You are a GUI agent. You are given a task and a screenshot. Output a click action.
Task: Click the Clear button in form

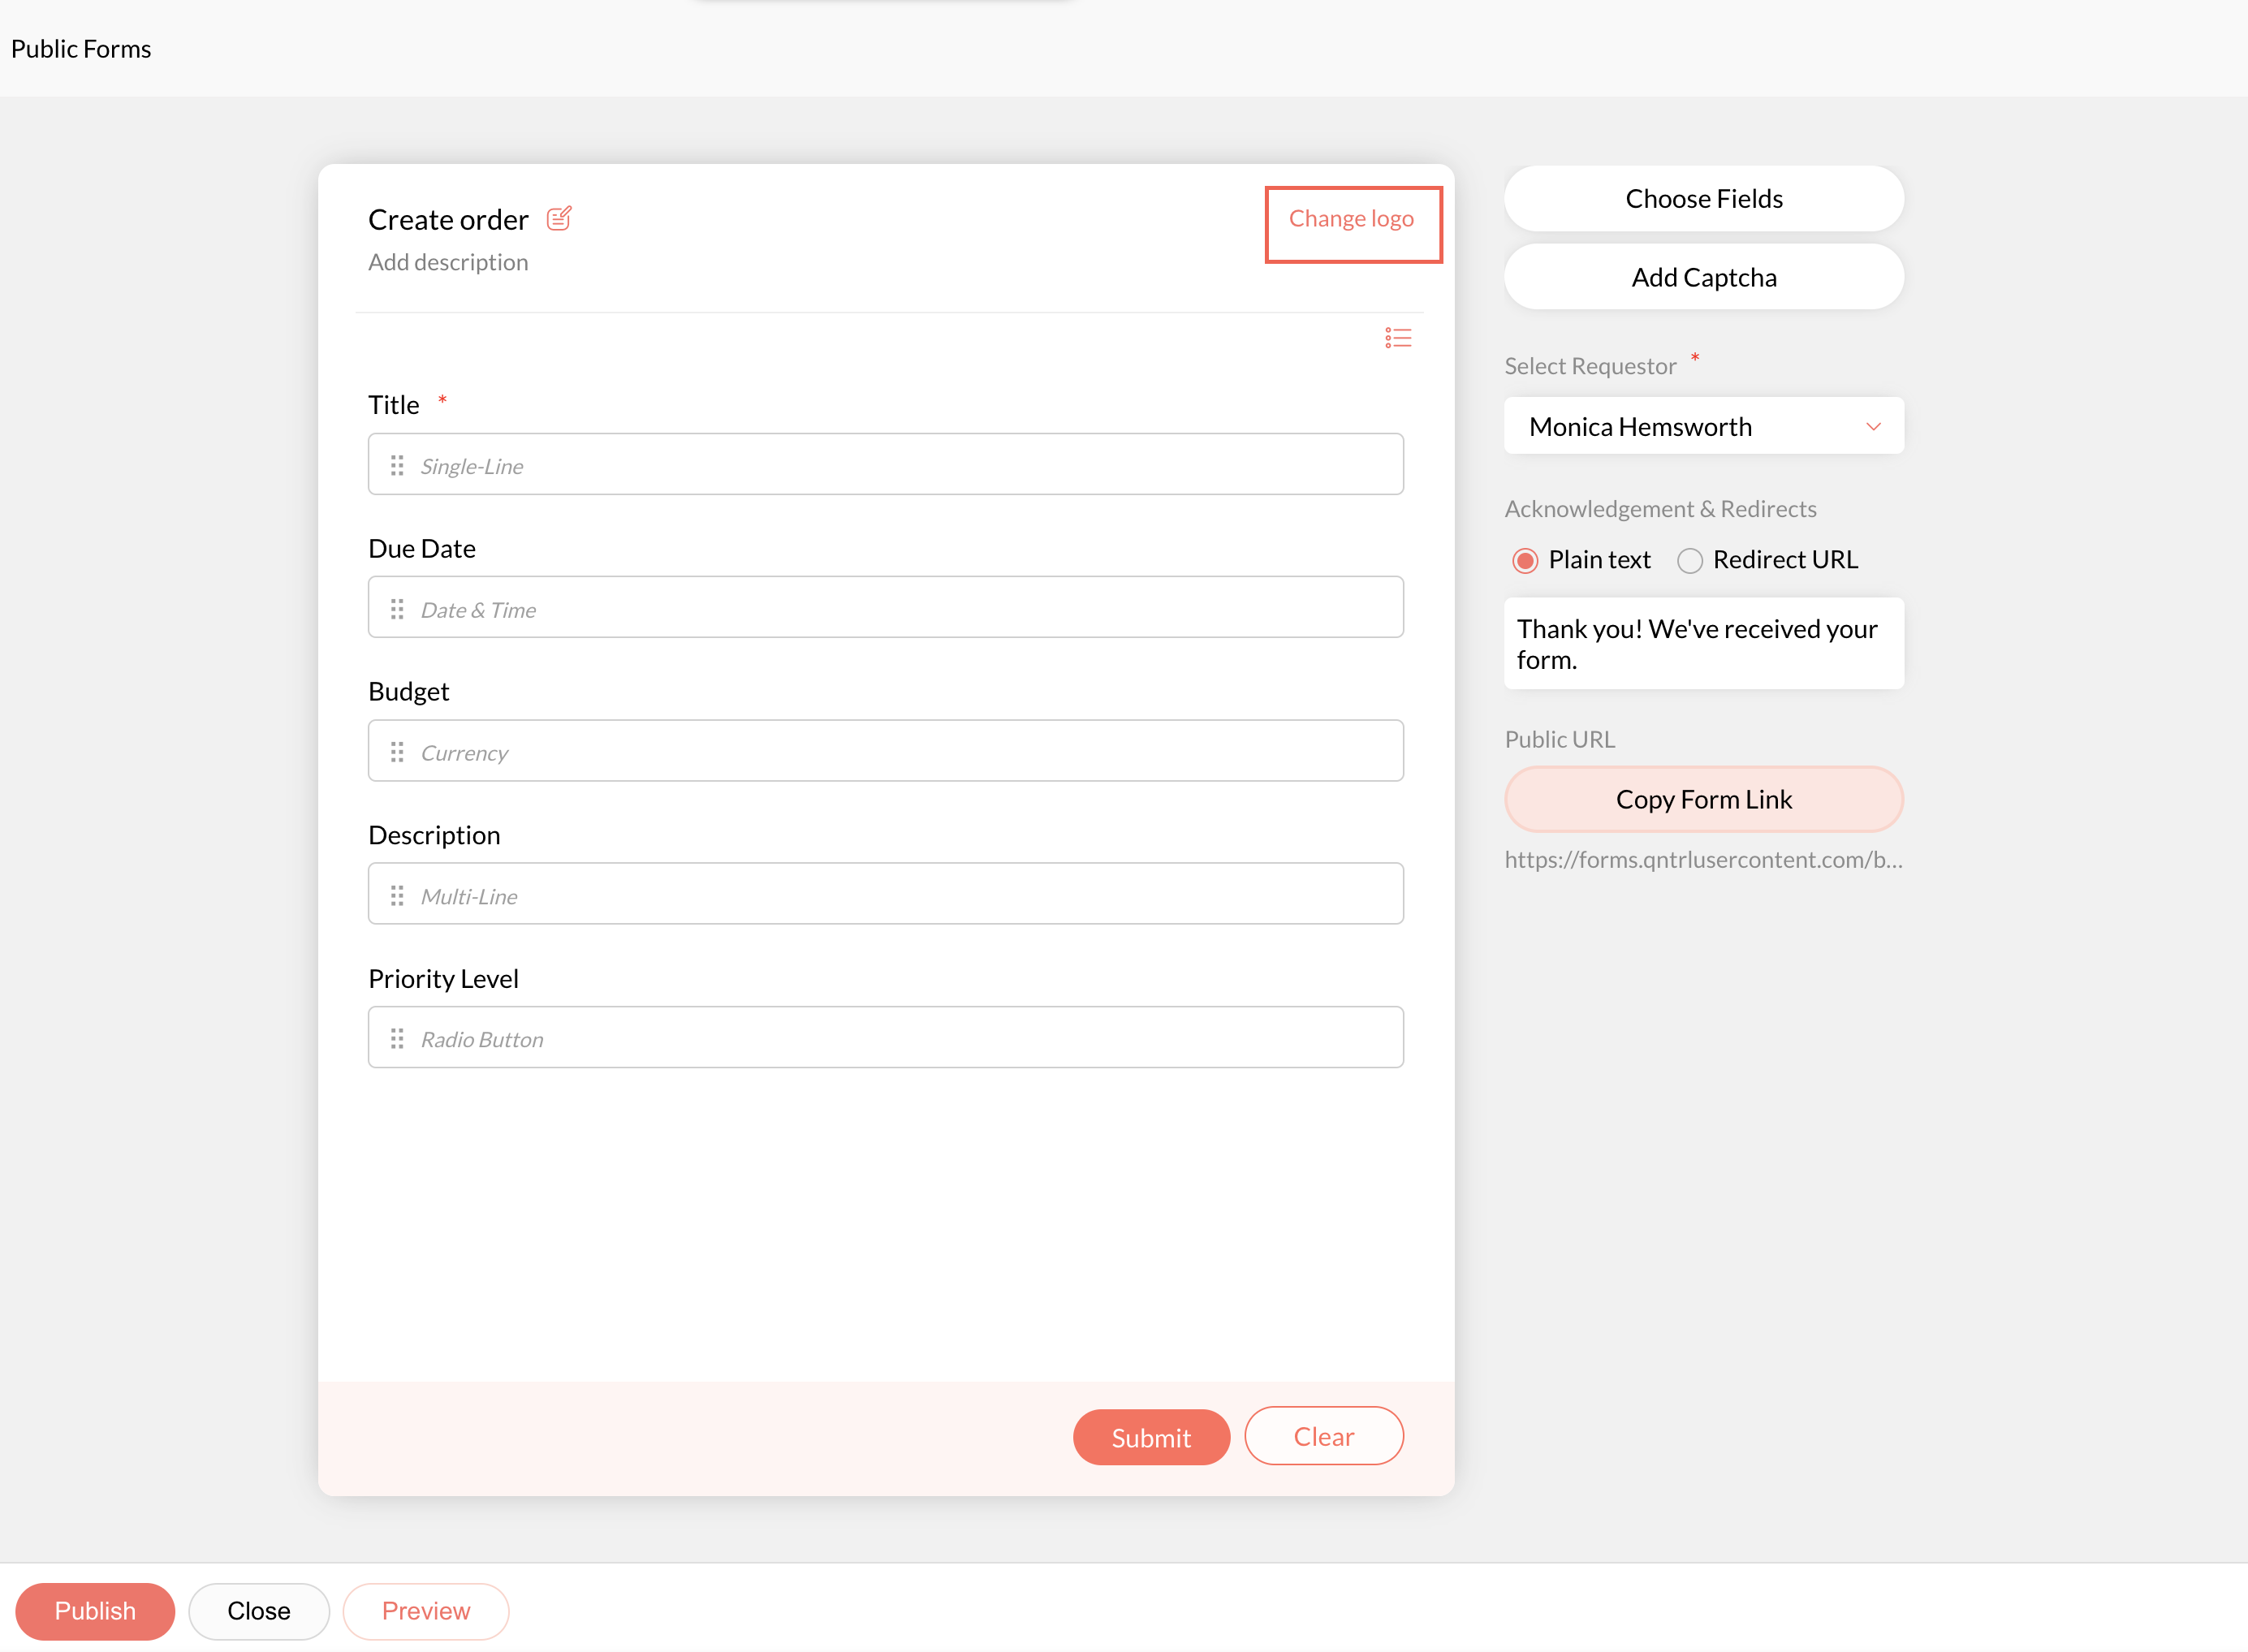click(x=1323, y=1436)
